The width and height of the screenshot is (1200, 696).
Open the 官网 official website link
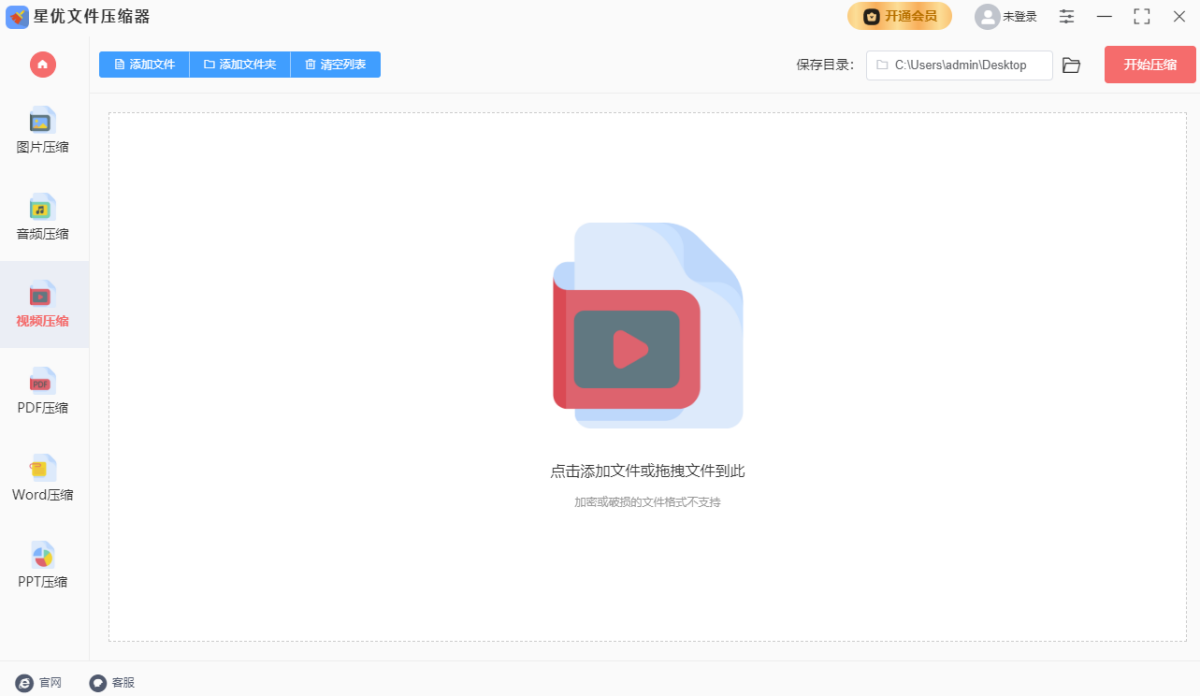[38, 682]
